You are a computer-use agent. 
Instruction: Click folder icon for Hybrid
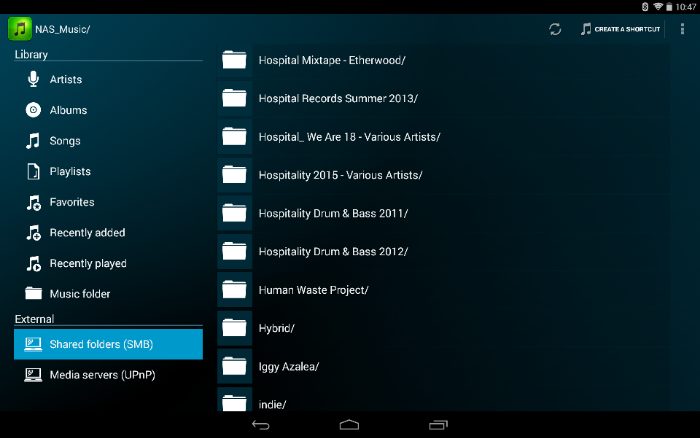[234, 328]
